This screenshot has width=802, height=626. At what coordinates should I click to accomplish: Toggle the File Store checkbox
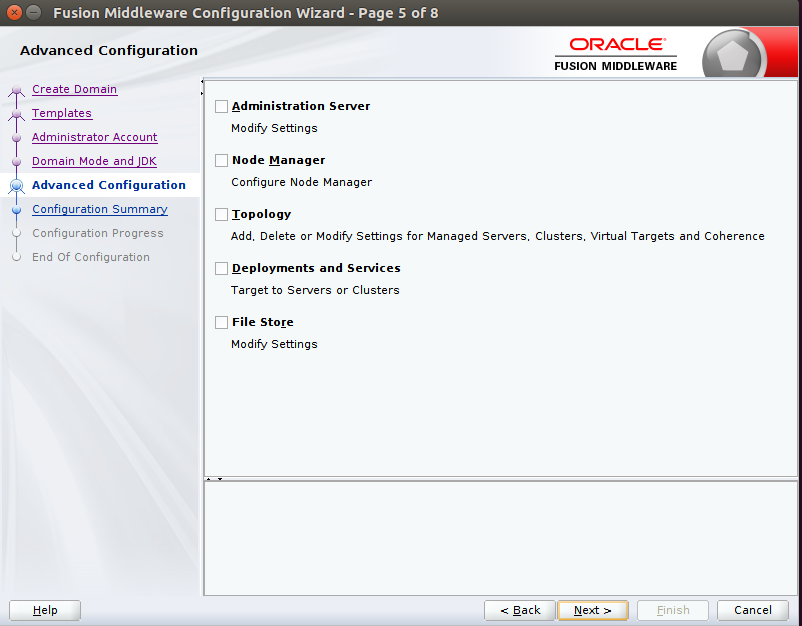click(221, 322)
